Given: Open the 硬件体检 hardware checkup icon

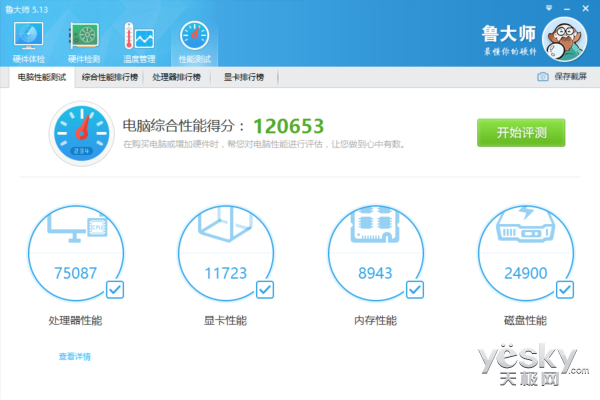Looking at the screenshot, I should [29, 43].
